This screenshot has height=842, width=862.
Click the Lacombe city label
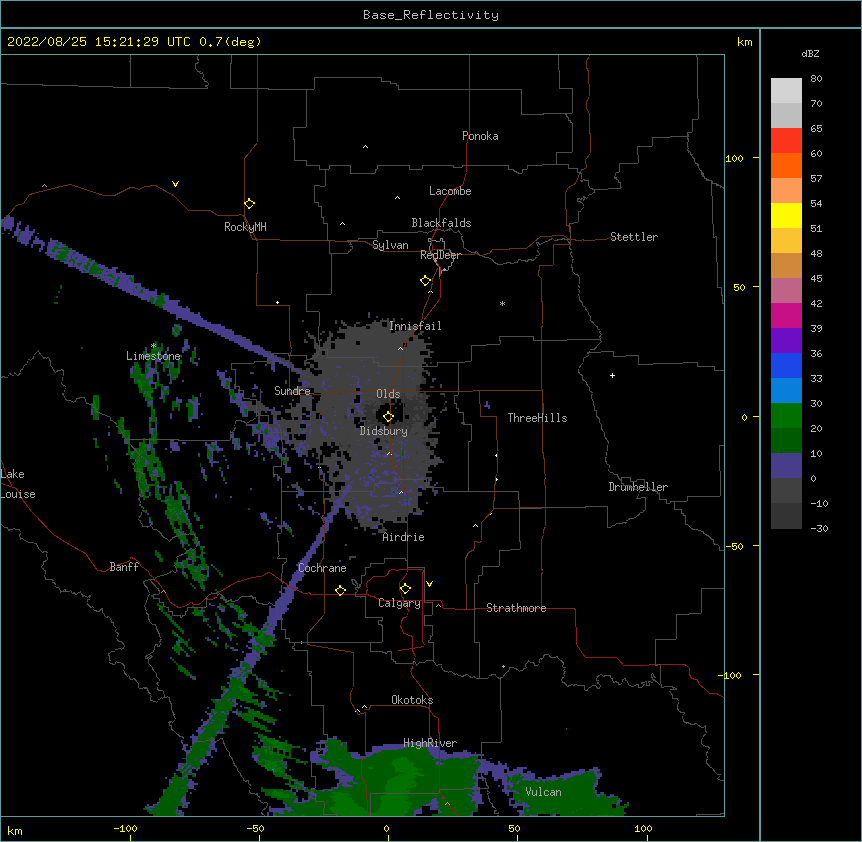tap(450, 191)
